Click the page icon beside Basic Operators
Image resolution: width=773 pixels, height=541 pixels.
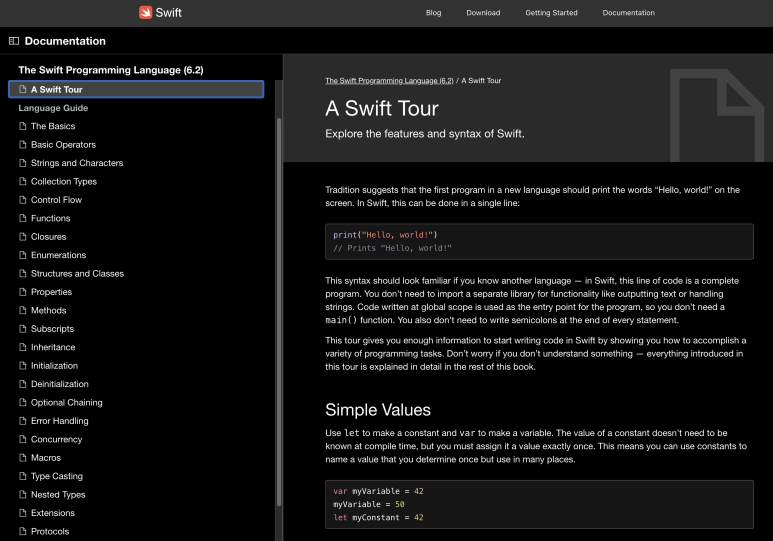point(22,144)
